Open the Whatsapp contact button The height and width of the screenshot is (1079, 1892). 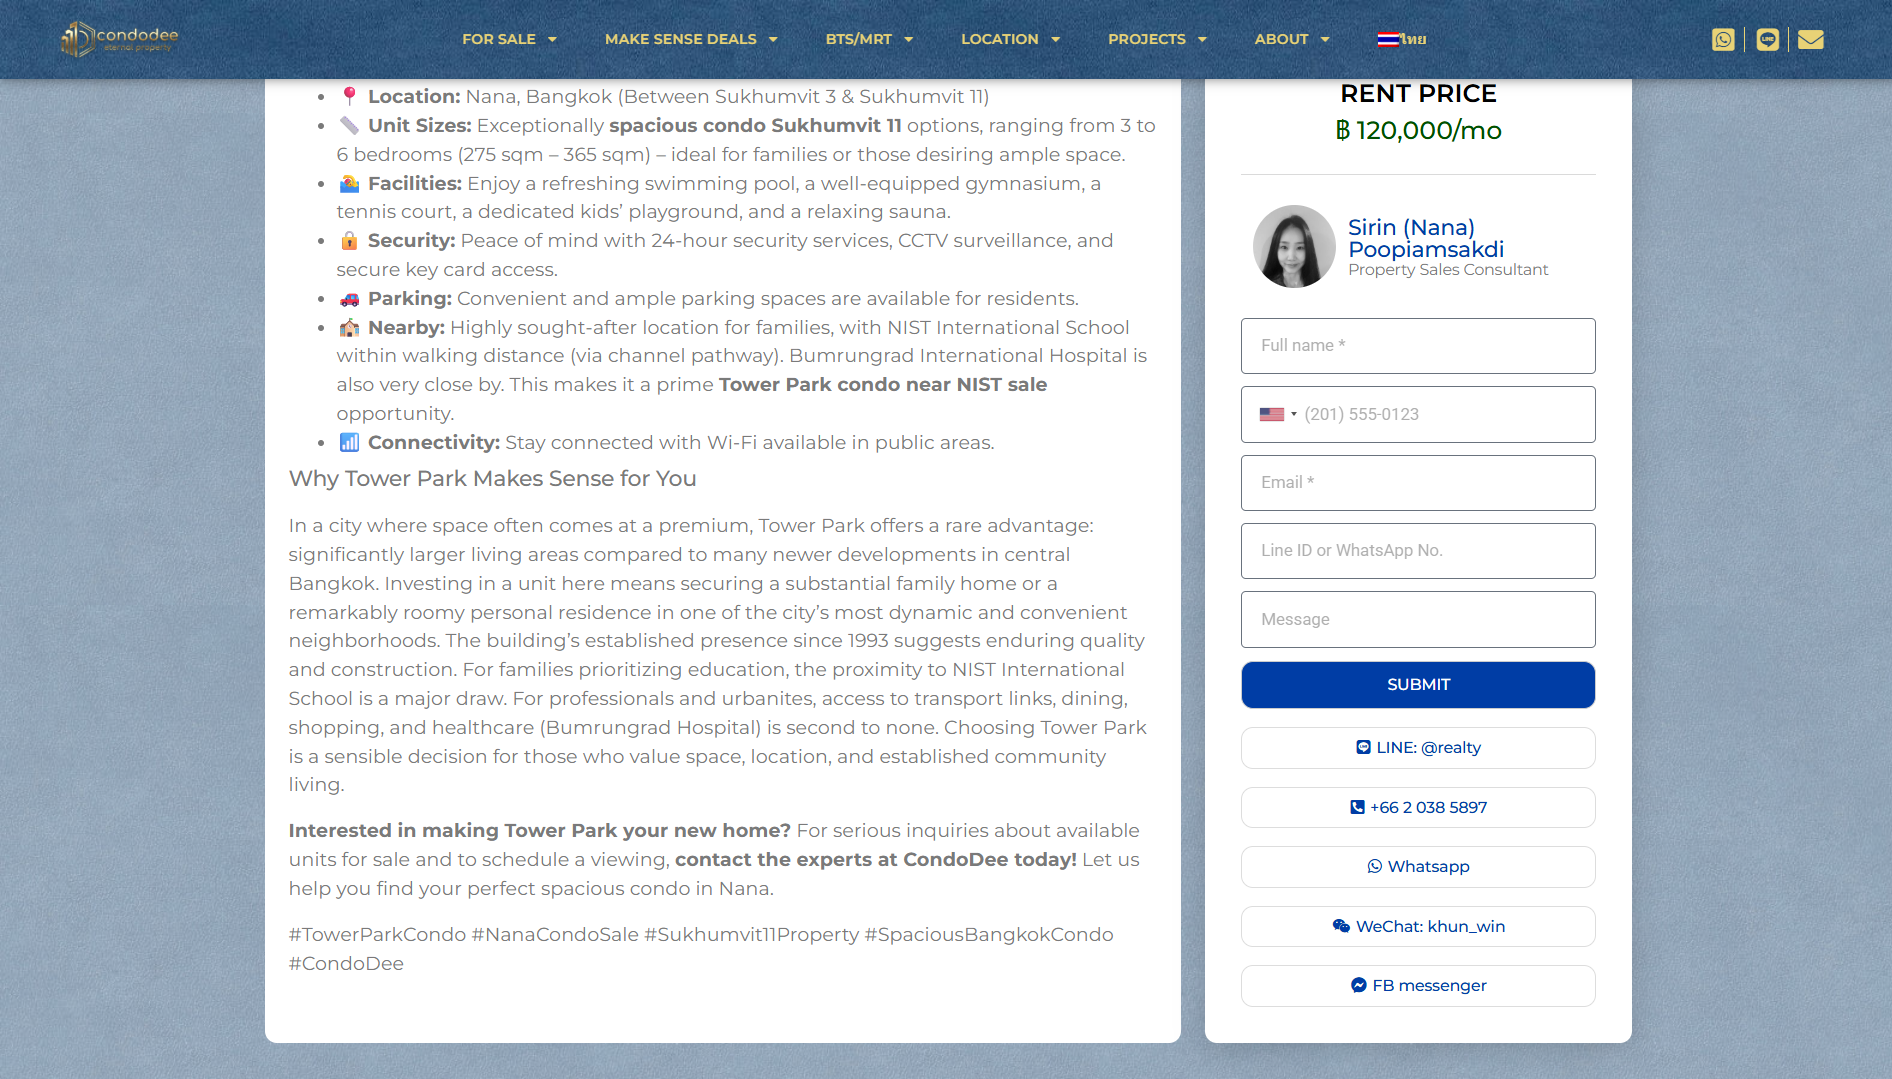(1417, 867)
